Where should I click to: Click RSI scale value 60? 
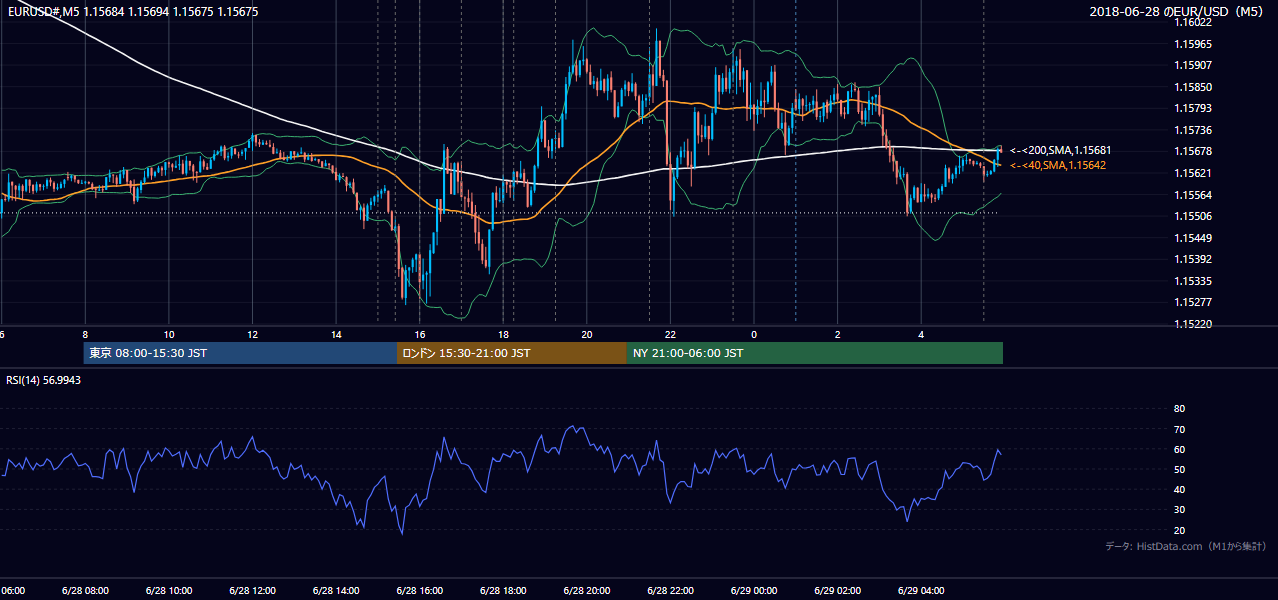tap(1180, 449)
